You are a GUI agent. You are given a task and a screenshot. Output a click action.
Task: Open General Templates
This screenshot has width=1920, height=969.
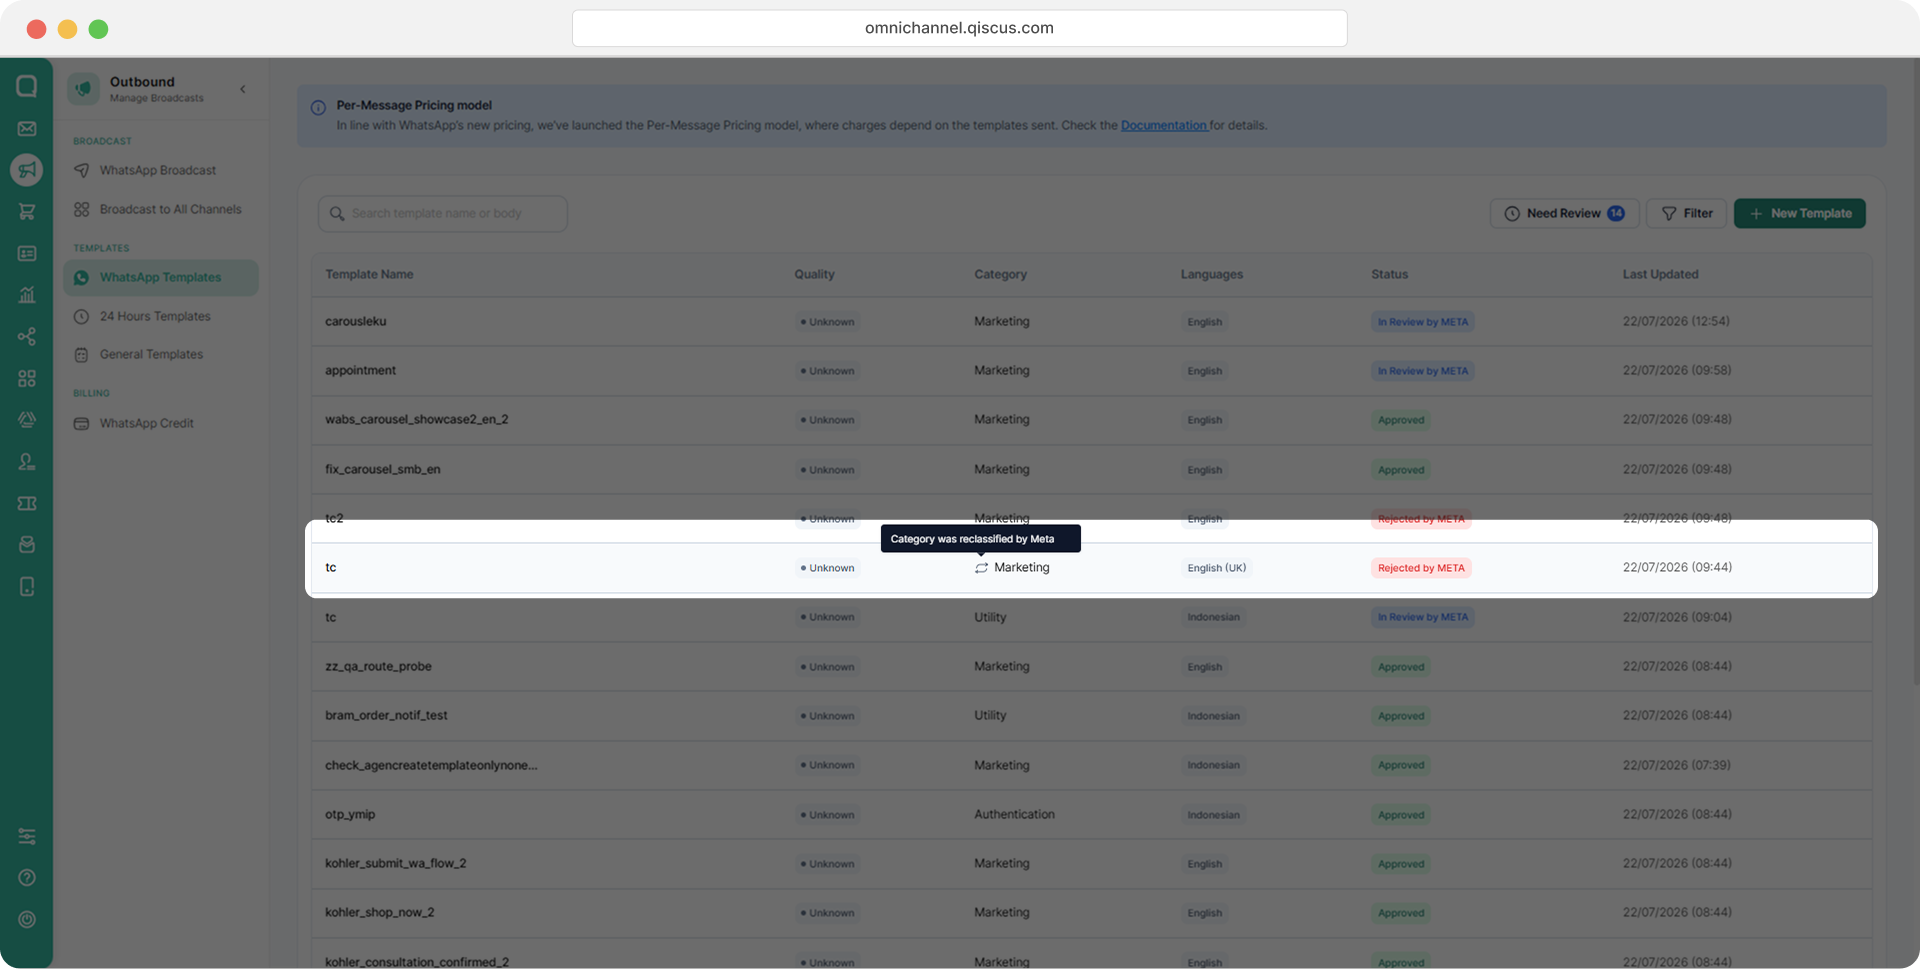161,354
